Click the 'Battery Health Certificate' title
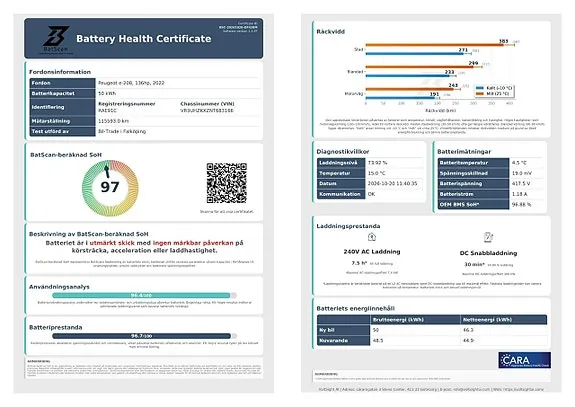 click(x=144, y=38)
